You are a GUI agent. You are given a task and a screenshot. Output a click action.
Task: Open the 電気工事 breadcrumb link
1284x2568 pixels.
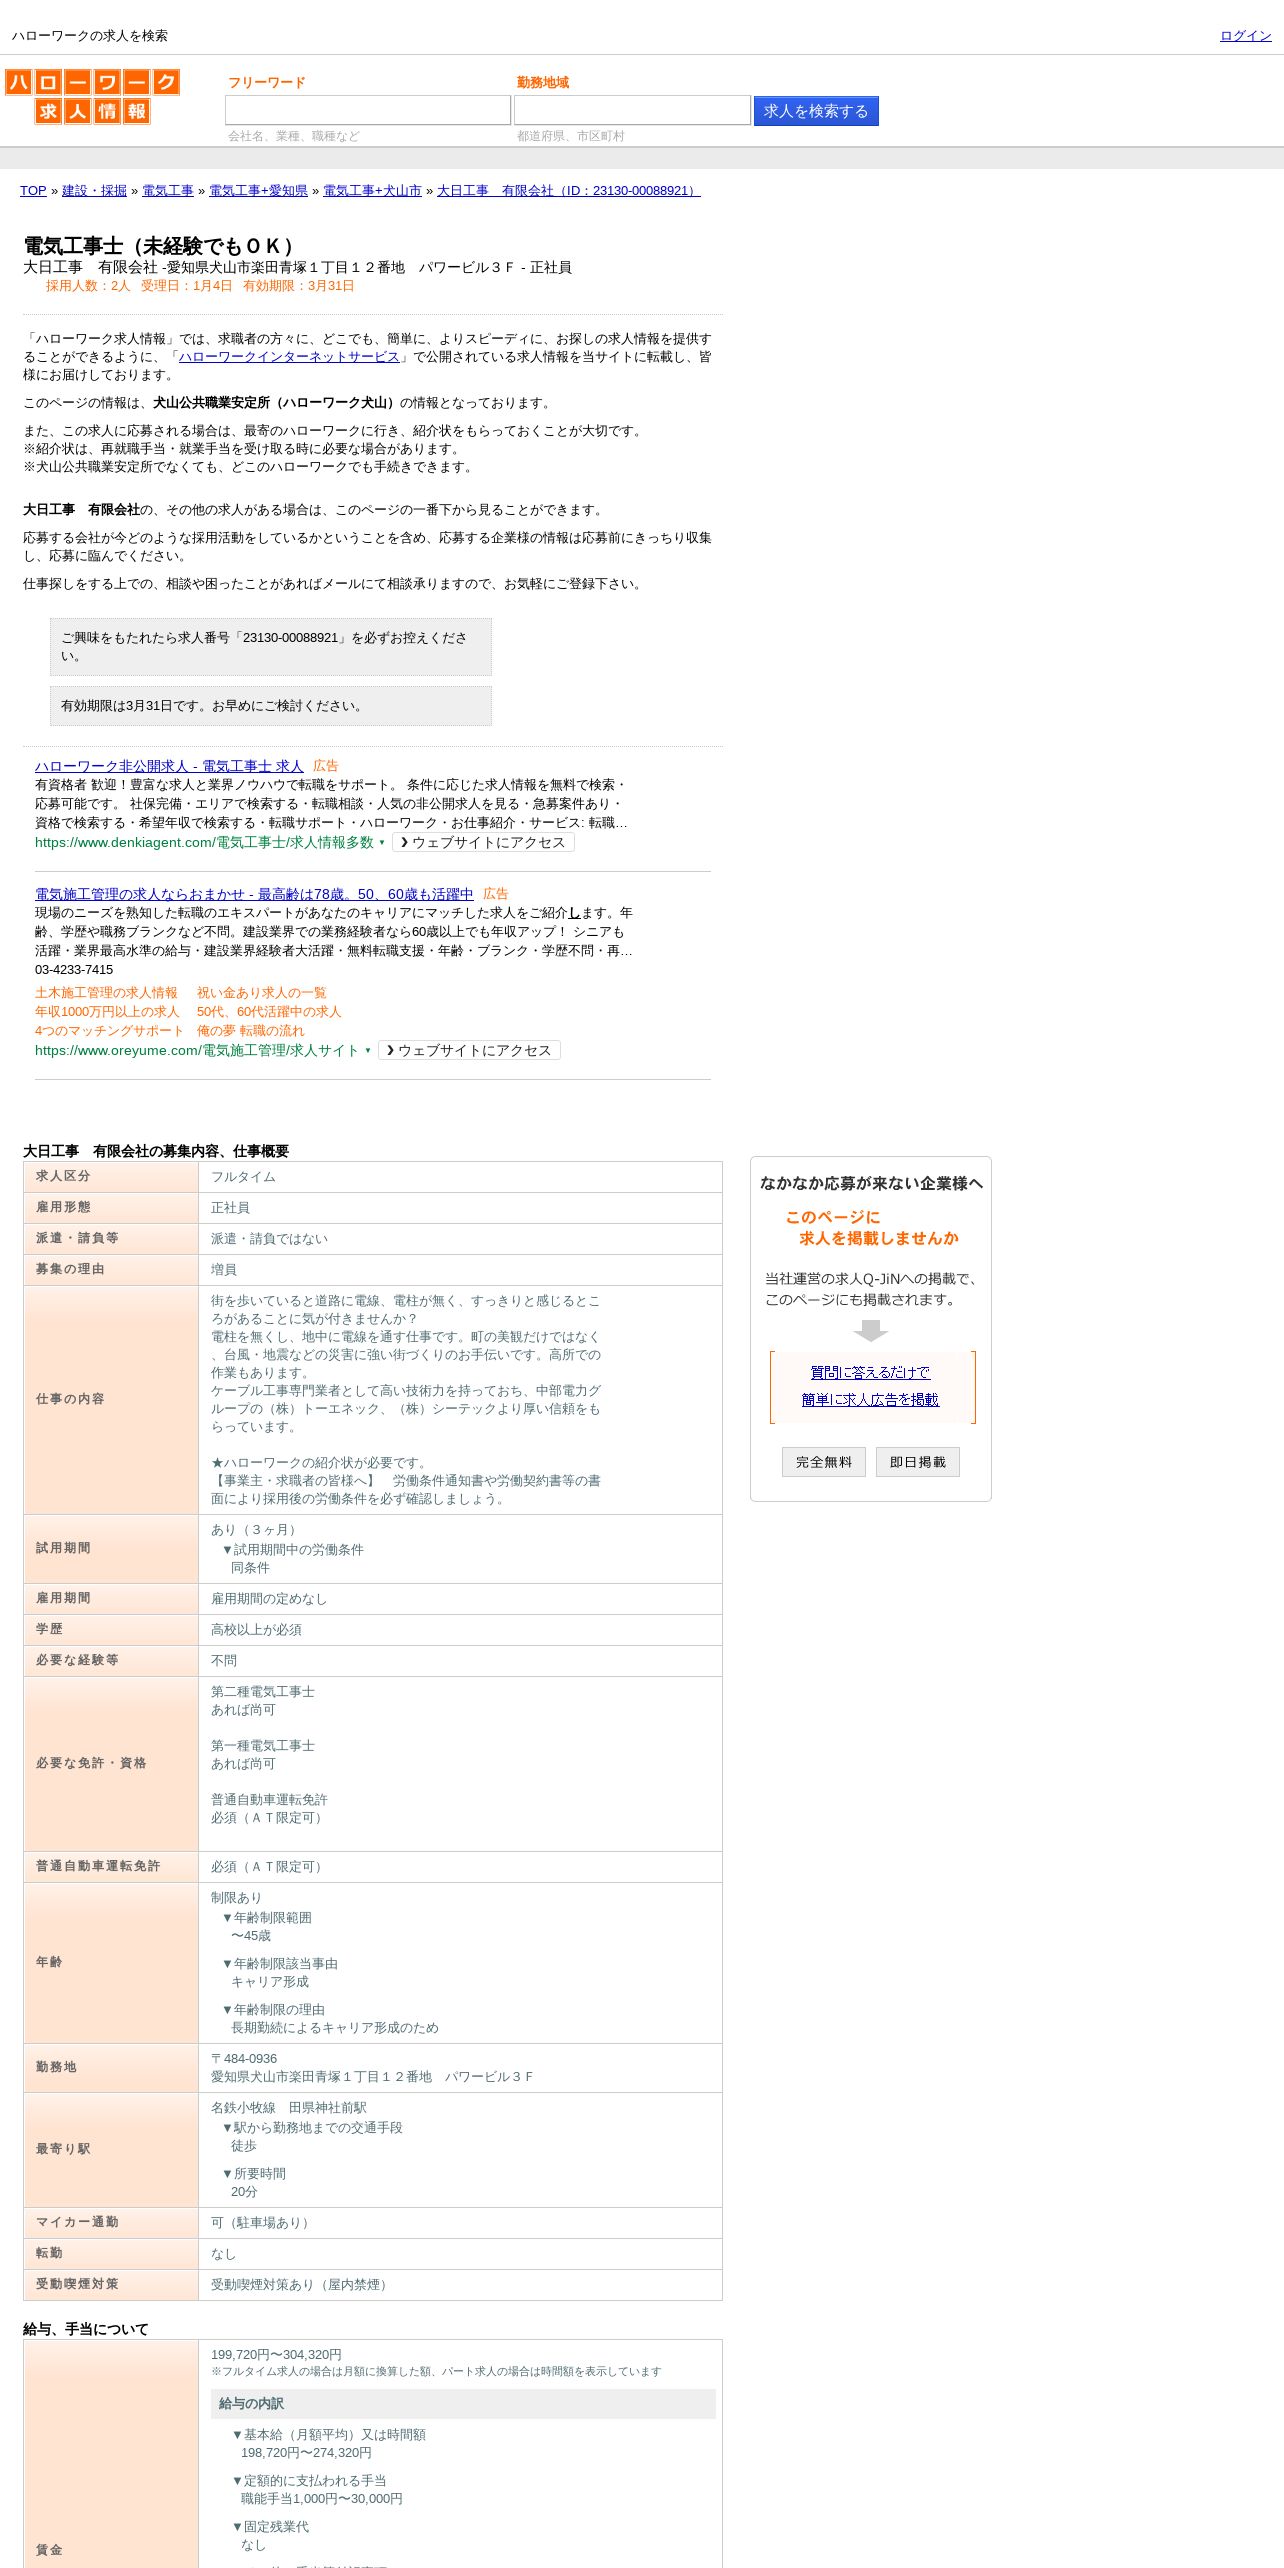(168, 191)
